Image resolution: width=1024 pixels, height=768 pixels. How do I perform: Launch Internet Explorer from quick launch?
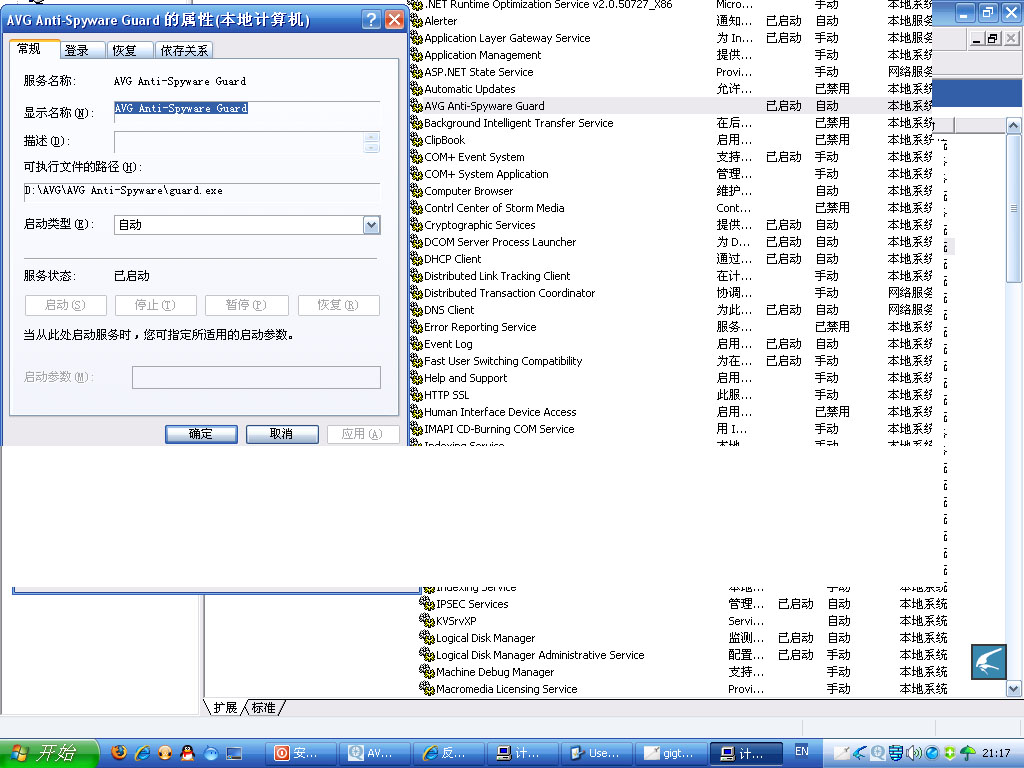tap(142, 753)
